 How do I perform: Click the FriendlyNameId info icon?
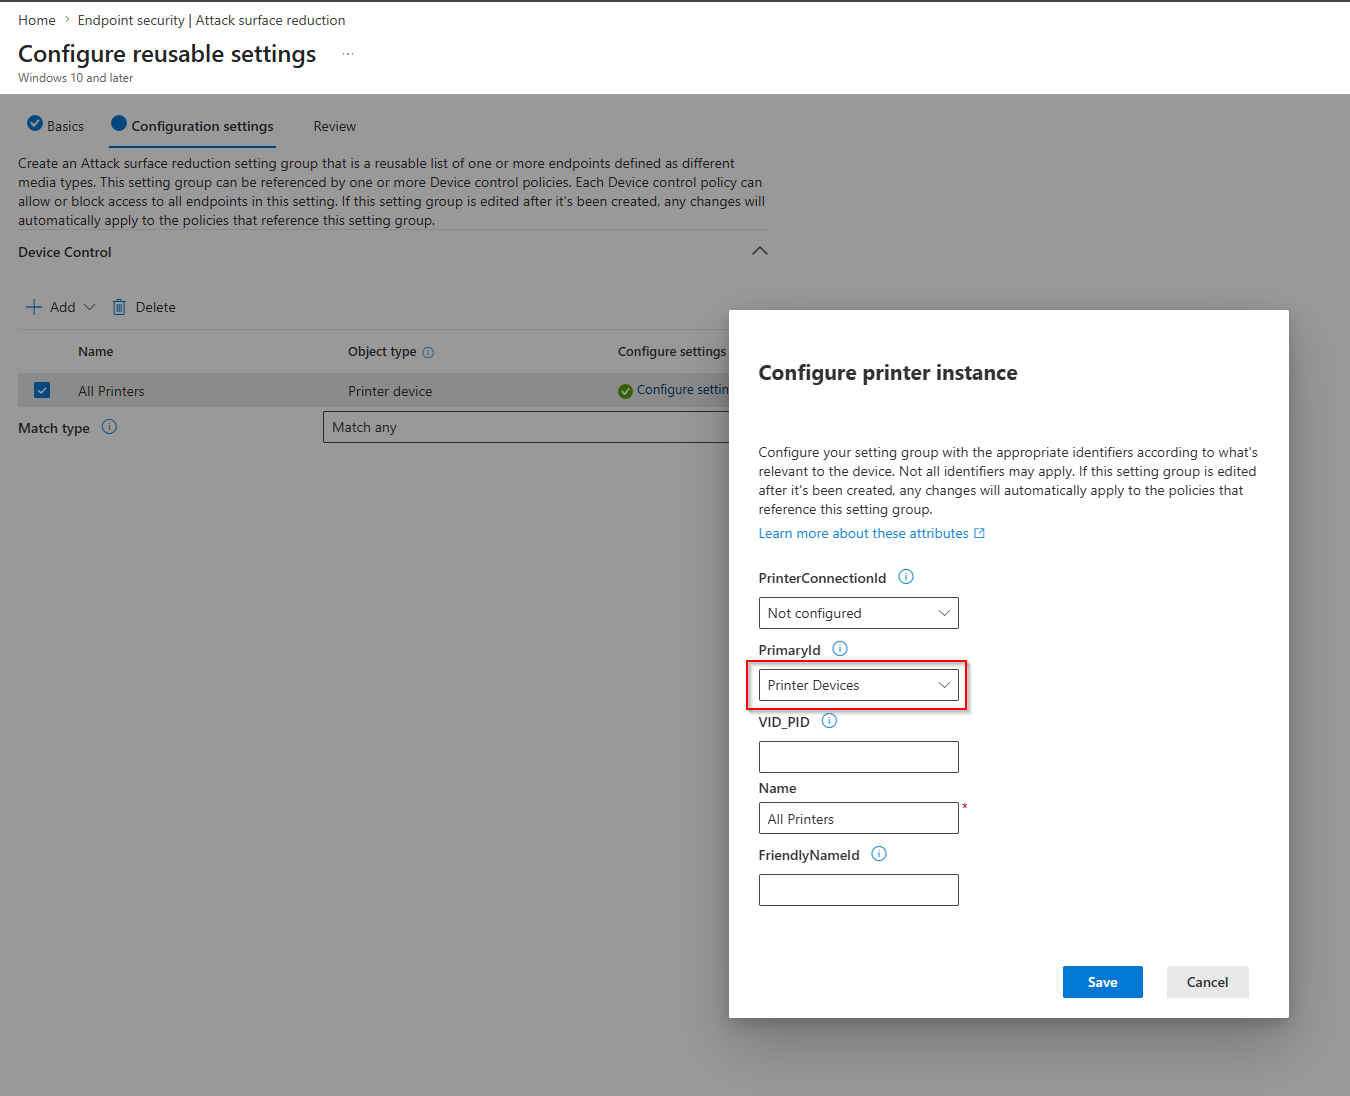[x=879, y=854]
